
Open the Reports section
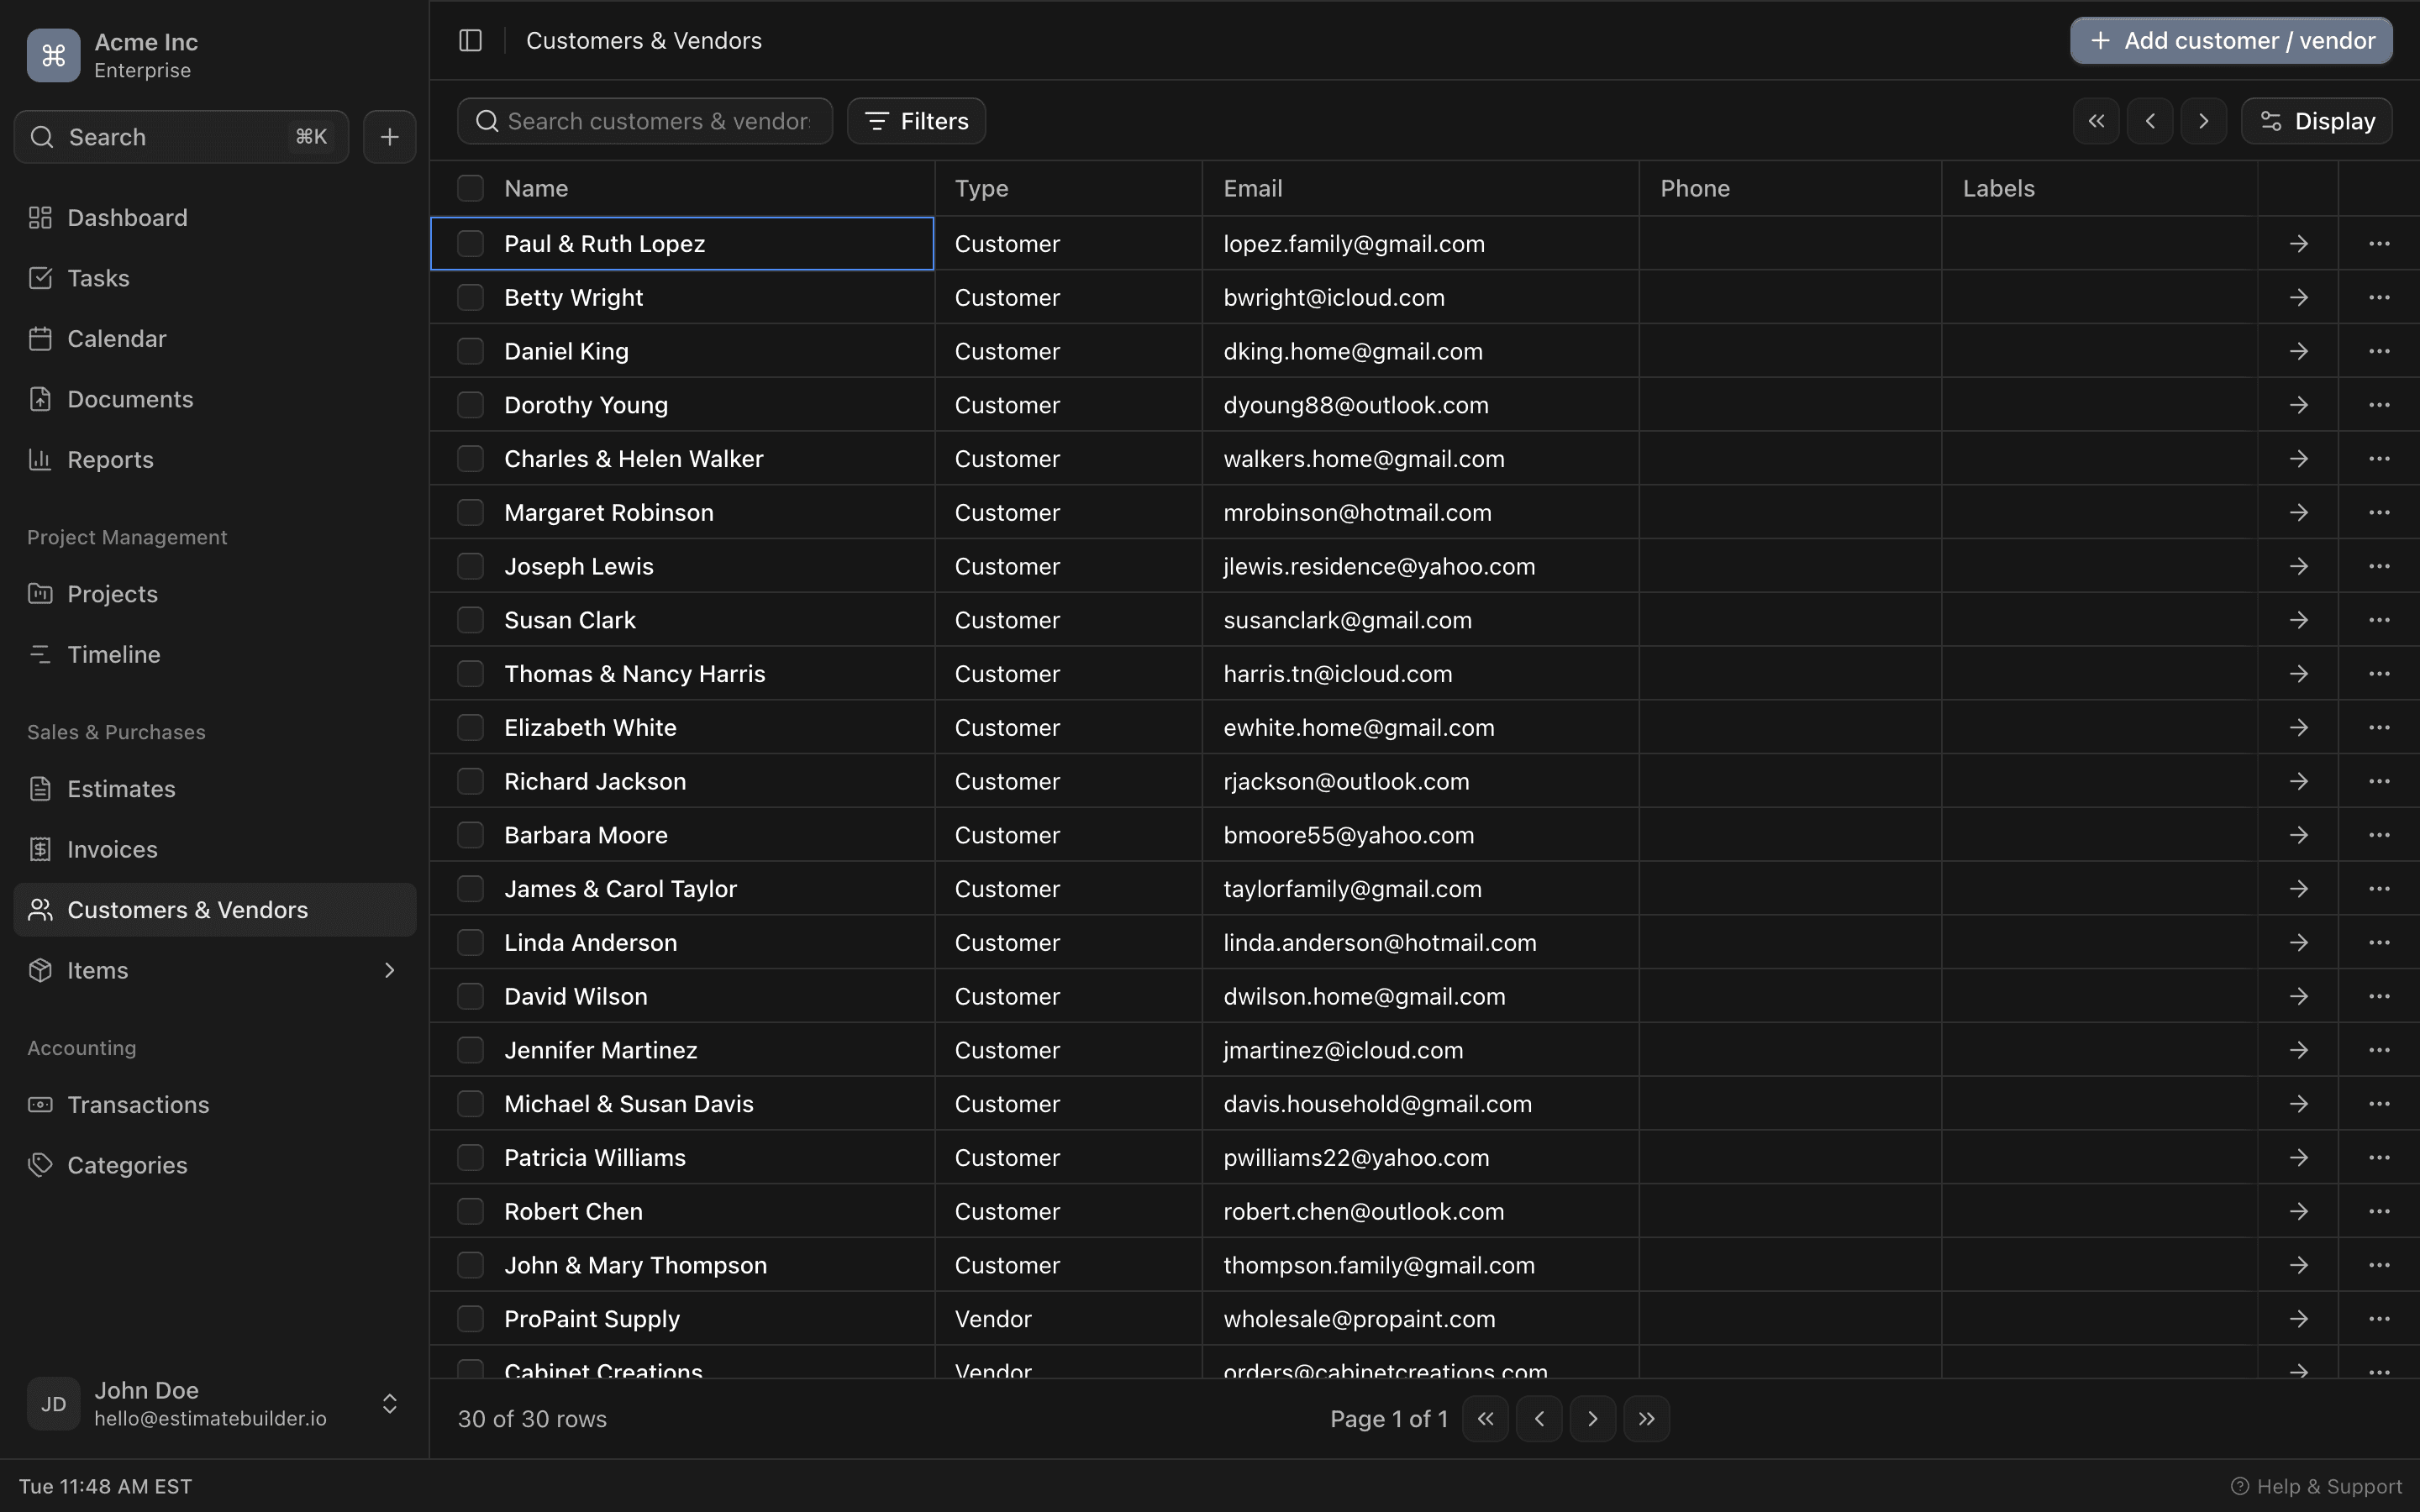[110, 459]
